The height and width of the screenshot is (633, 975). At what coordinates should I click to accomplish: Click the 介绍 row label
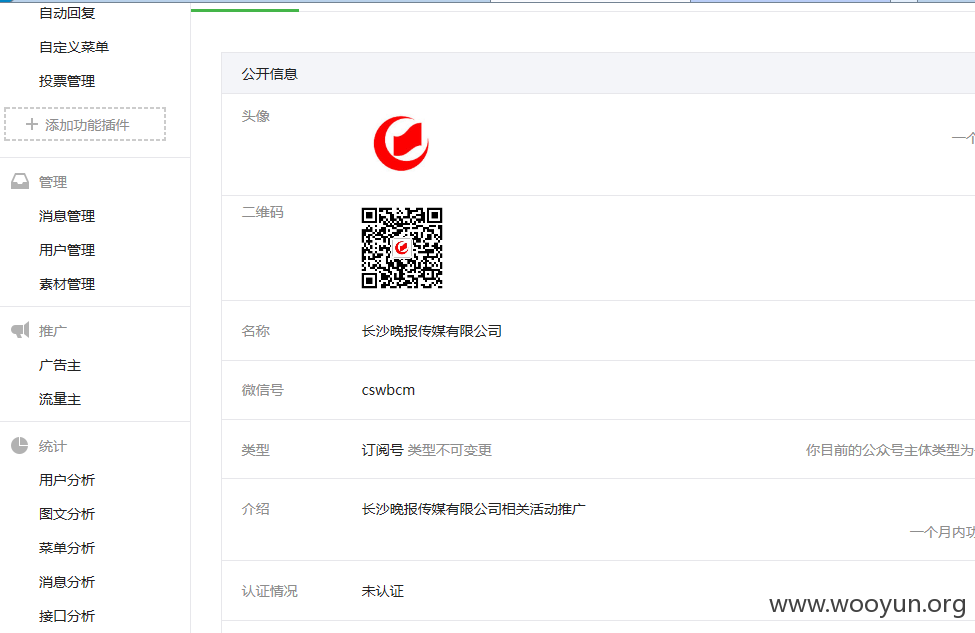(x=256, y=509)
